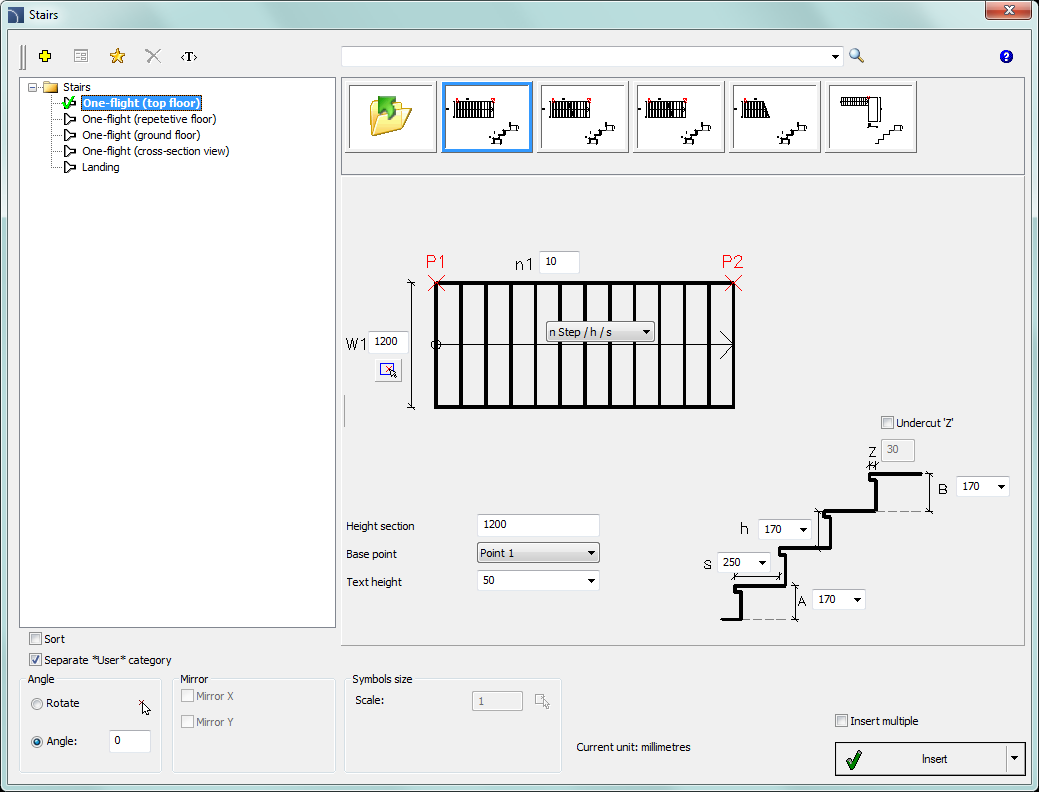Select the Rotate radio button
Image resolution: width=1039 pixels, height=792 pixels.
pos(37,704)
